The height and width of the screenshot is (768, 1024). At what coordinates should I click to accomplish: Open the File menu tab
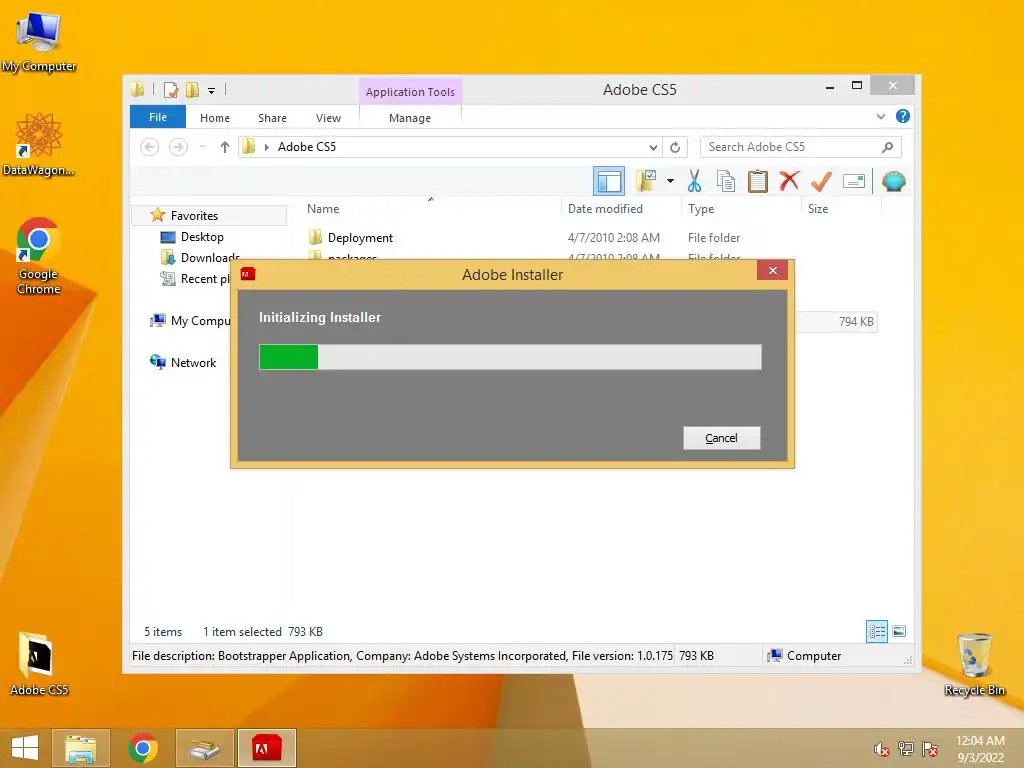click(x=158, y=117)
